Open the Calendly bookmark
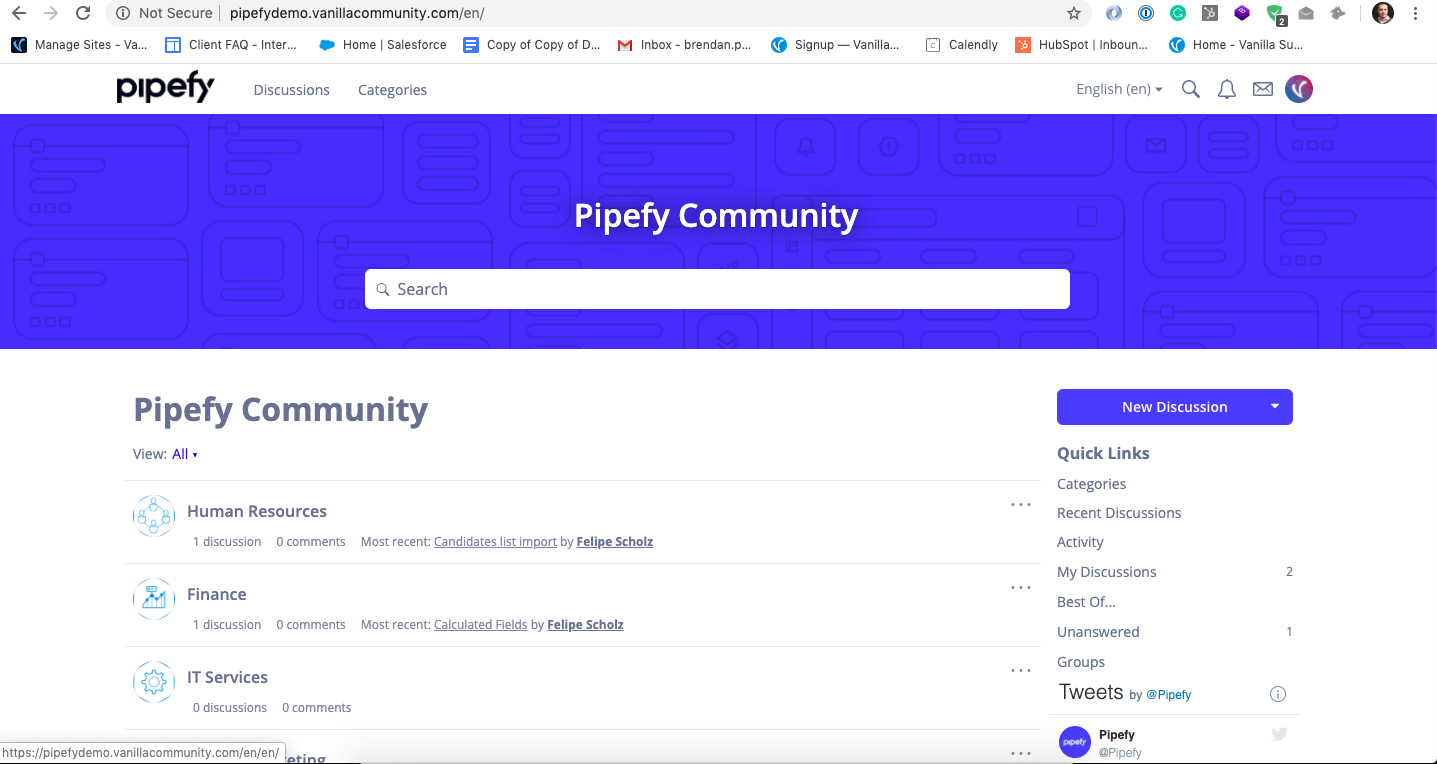 962,45
